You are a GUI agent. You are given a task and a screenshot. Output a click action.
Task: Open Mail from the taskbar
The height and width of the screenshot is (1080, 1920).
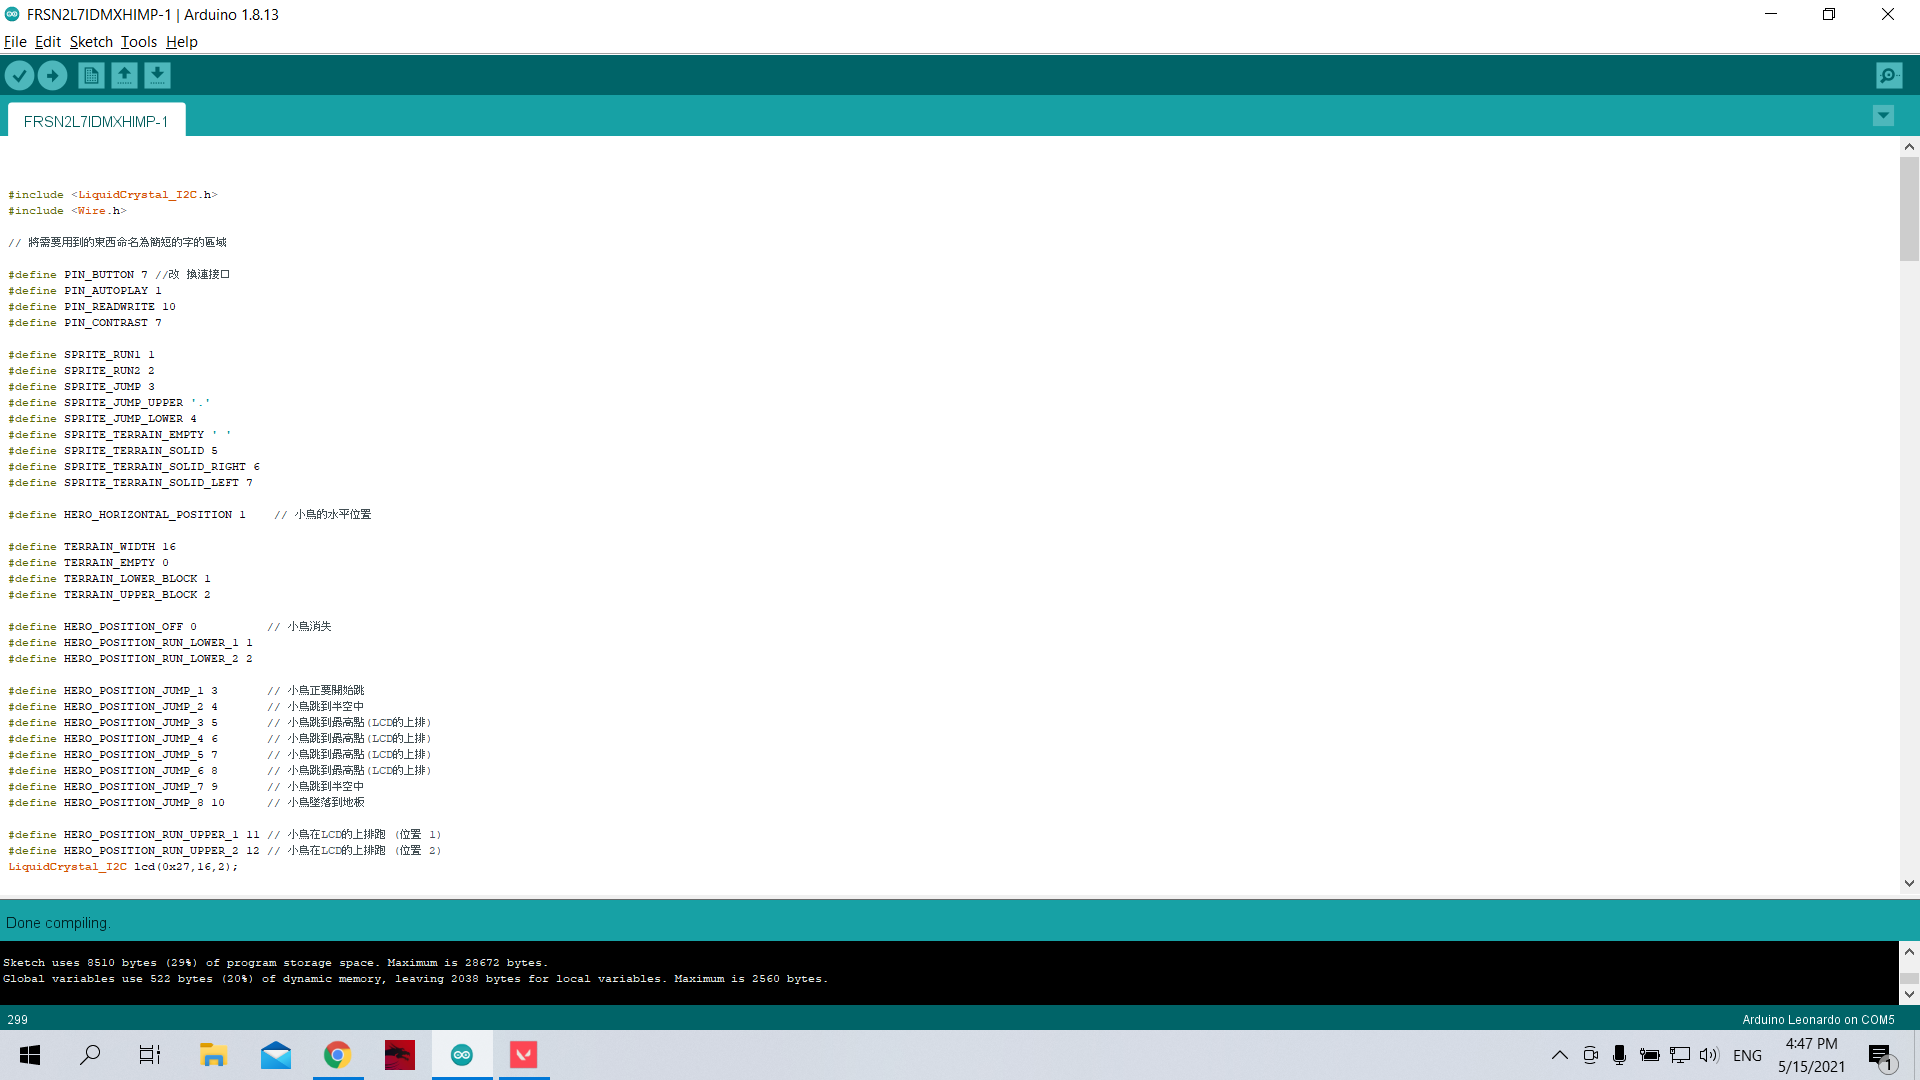click(x=275, y=1054)
